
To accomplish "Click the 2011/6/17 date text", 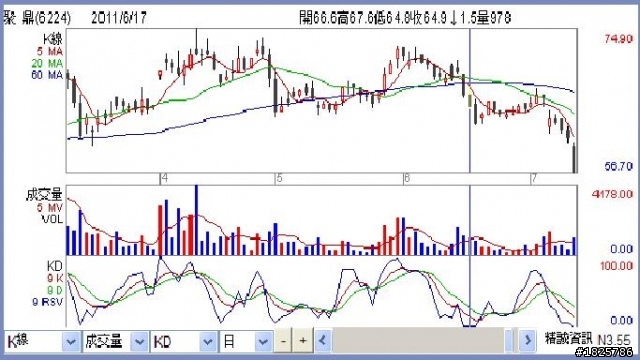I will 119,18.
